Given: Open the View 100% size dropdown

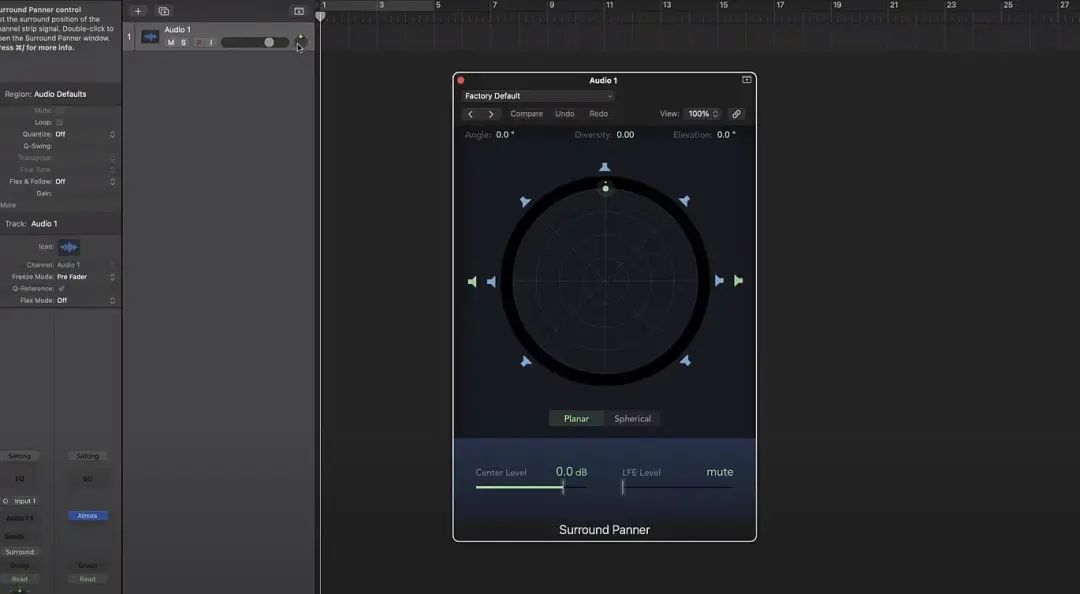Looking at the screenshot, I should [703, 114].
